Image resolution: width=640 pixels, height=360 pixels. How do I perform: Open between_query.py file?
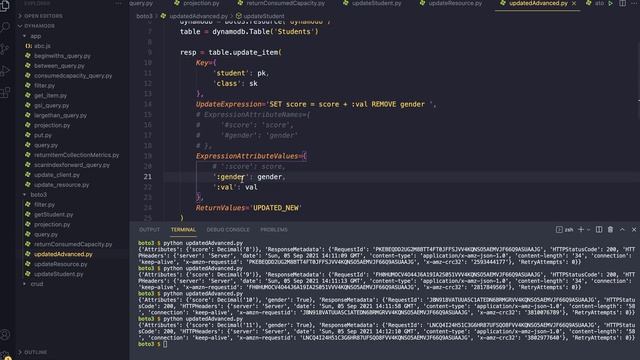pos(59,66)
